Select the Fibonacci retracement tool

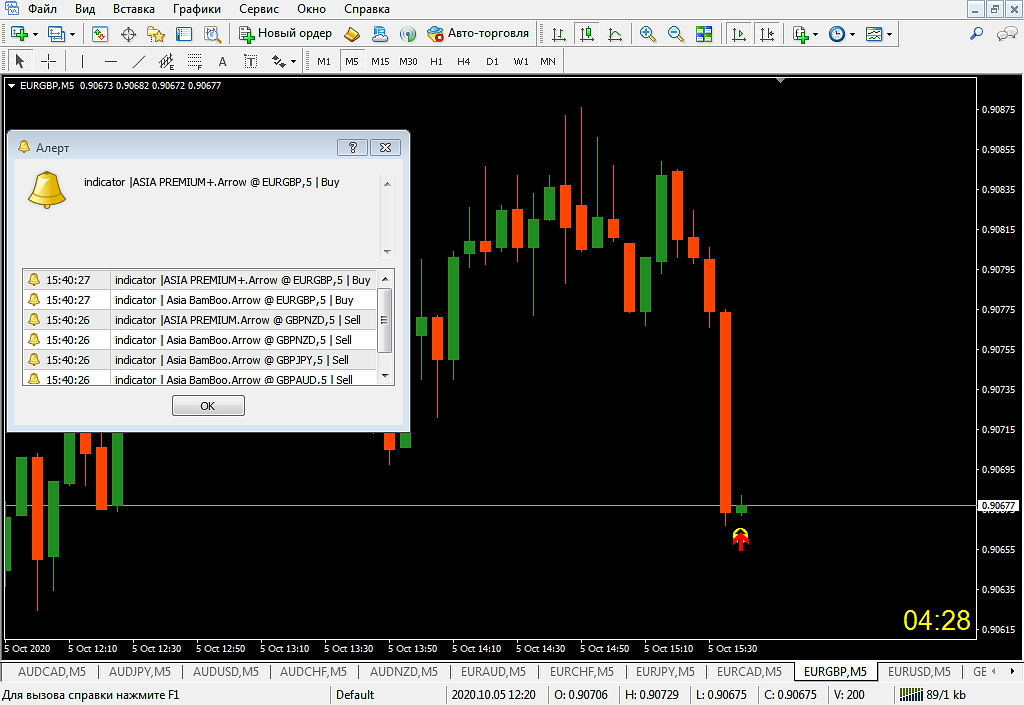195,61
